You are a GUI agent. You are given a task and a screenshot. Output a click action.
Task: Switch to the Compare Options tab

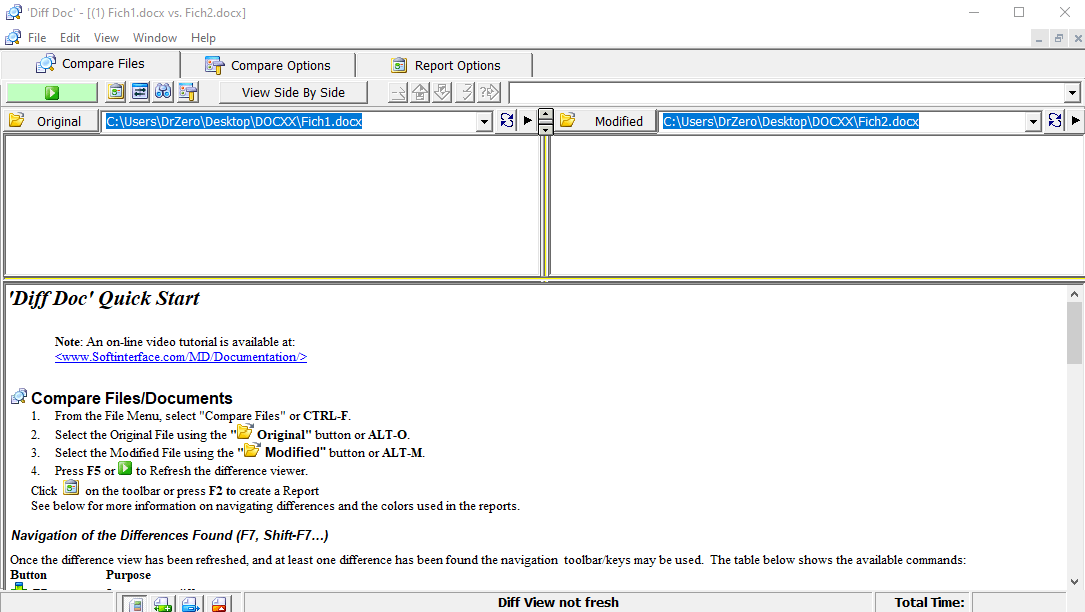(x=268, y=65)
